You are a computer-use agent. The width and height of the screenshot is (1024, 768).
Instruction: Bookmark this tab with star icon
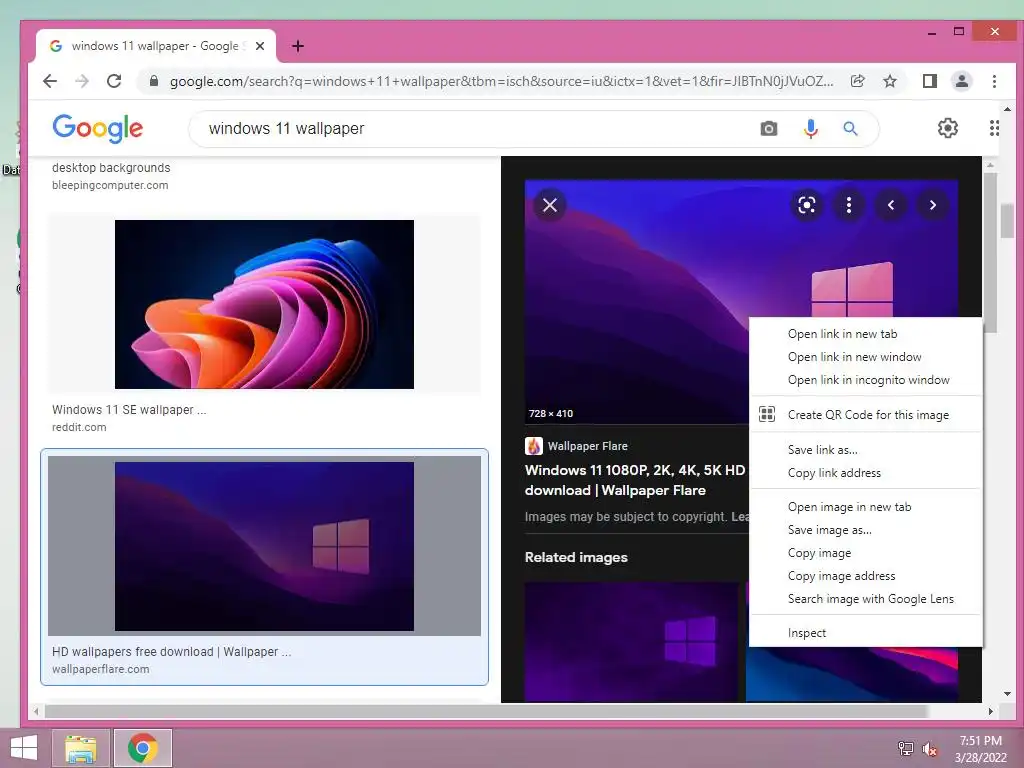pos(889,81)
